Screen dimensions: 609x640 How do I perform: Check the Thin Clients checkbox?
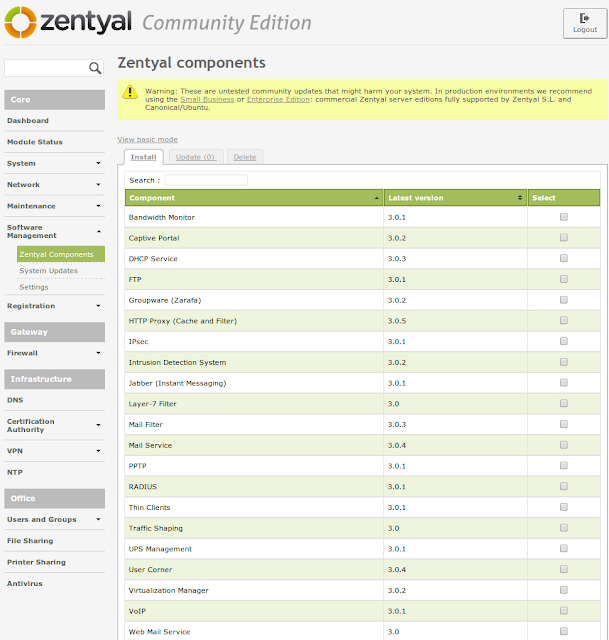coord(564,507)
